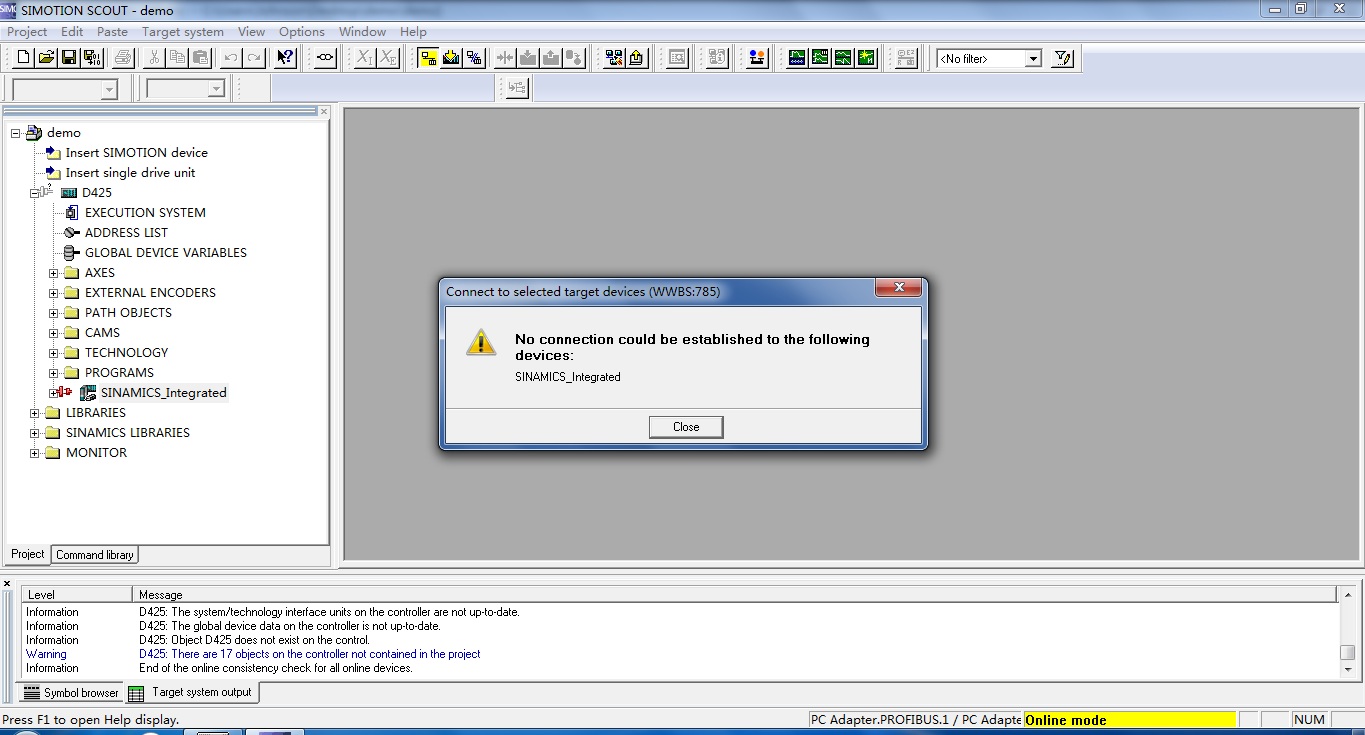Click the blue-and-orange control panel icon

[757, 58]
